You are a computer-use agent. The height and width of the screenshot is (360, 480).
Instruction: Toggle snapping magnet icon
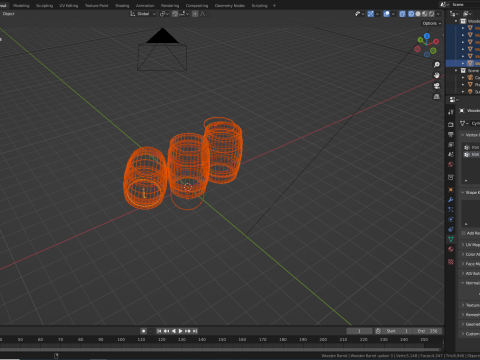click(175, 14)
